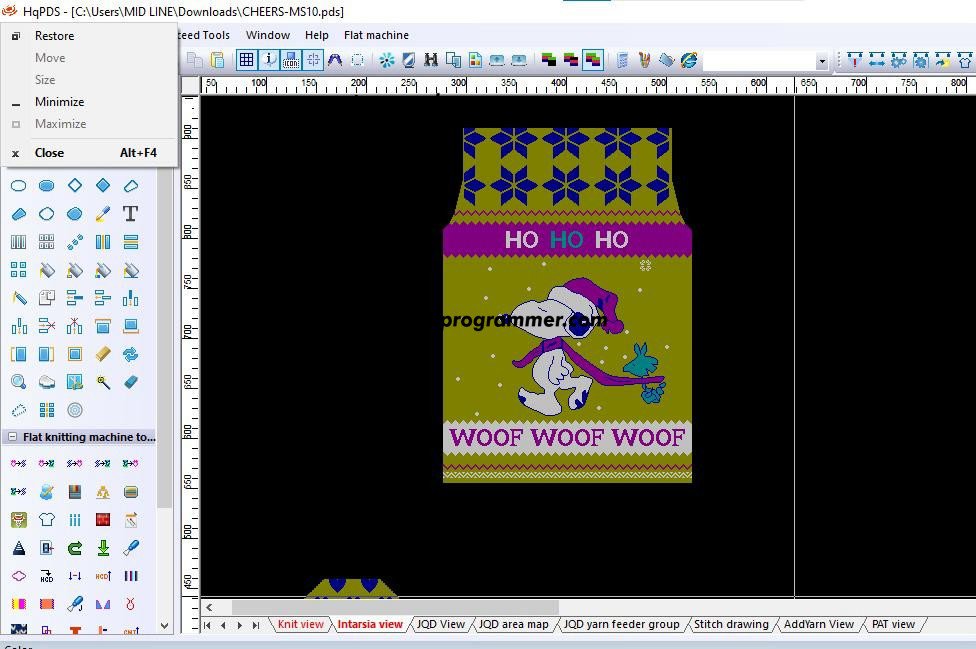Screen dimensions: 976x649
Task: Toggle the info 'i' toolbar button
Action: [x=269, y=60]
